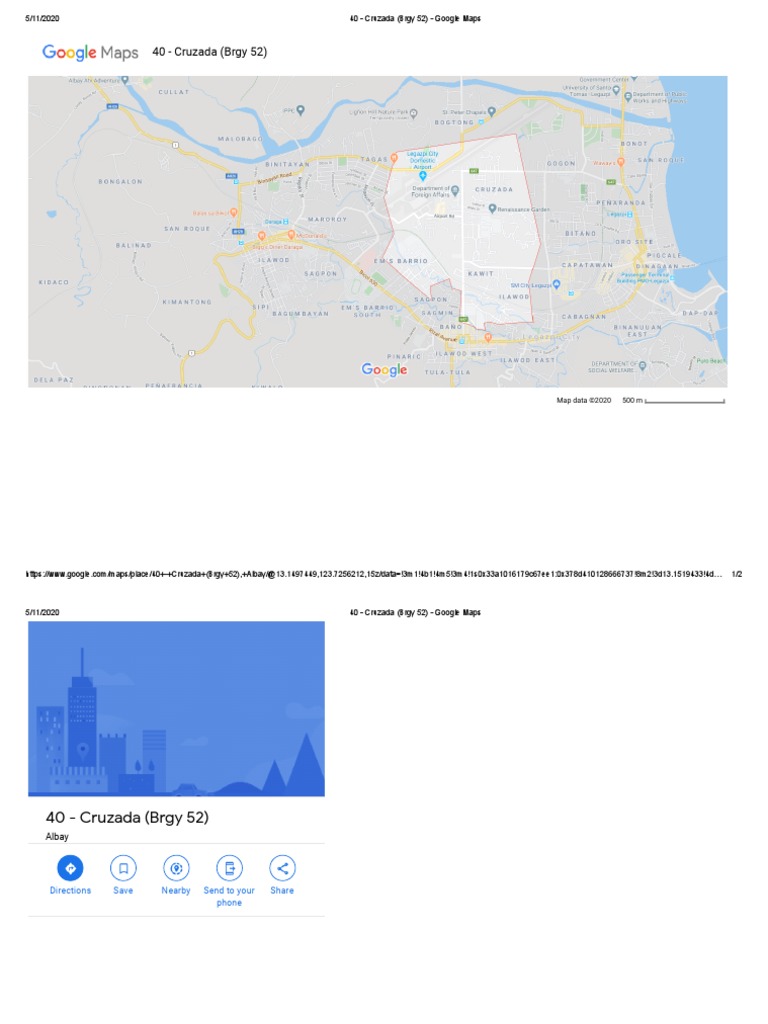Click the Passenger Terminal Building pin
768x1024 pixels.
(x=672, y=277)
